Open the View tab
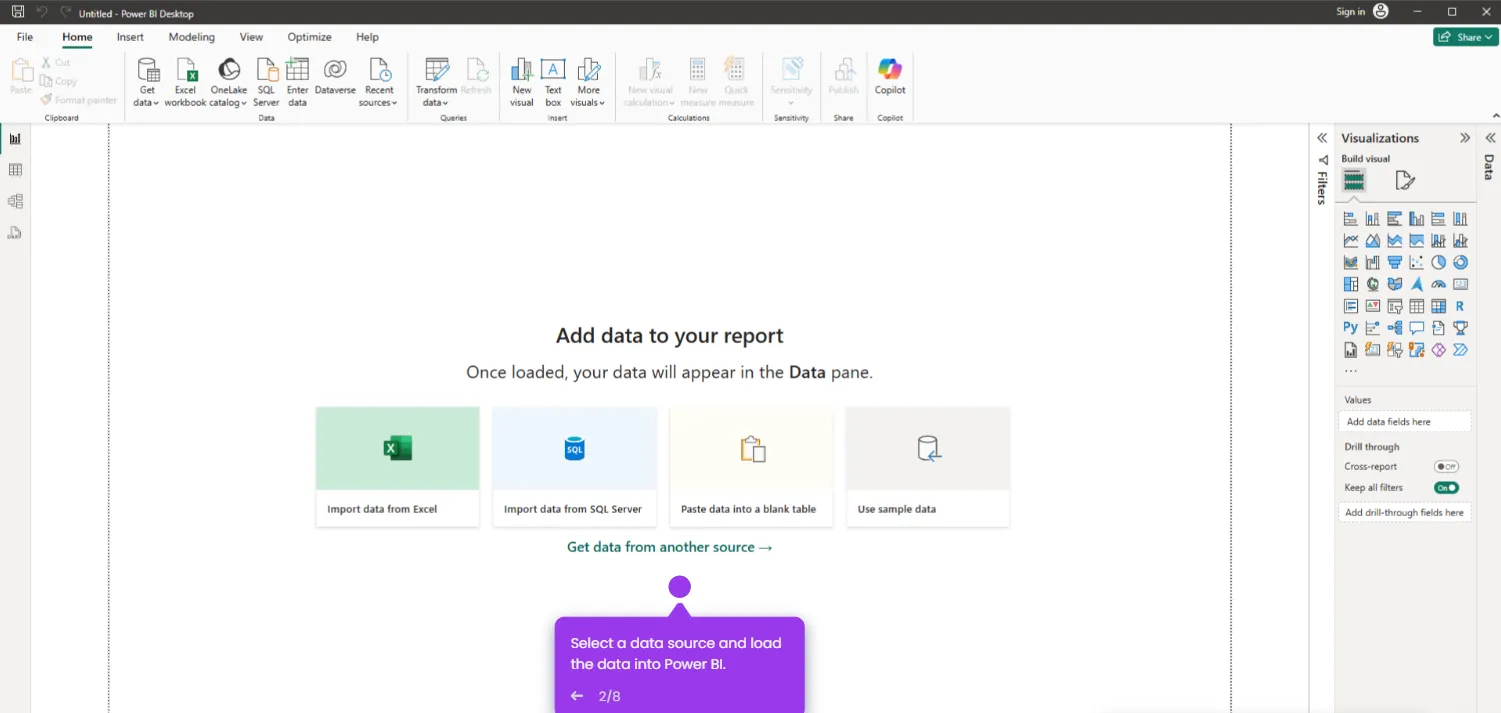Viewport: 1501px width, 713px height. click(x=251, y=37)
